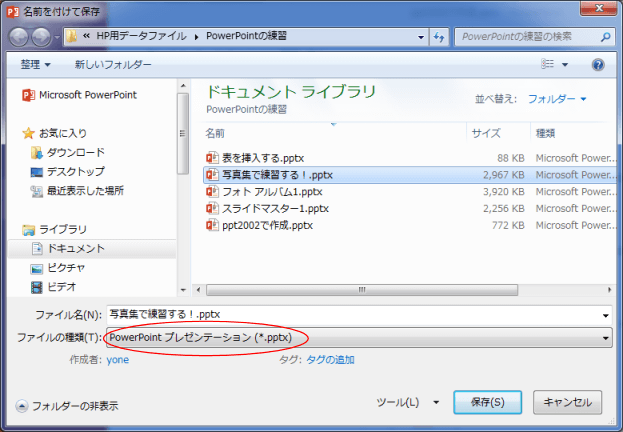This screenshot has height=432, width=623.
Task: Select ビデオ library
Action: tap(54, 287)
